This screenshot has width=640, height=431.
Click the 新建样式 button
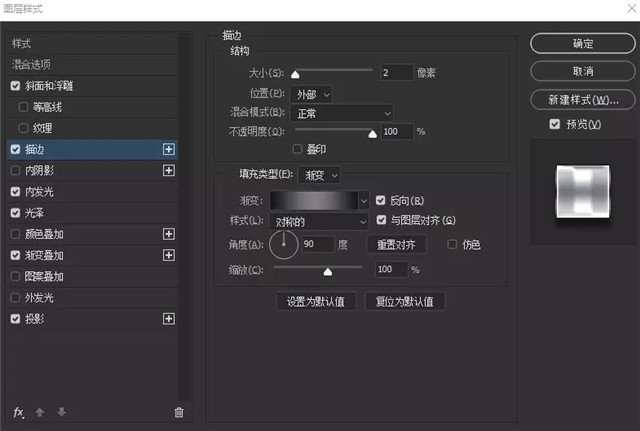coord(582,100)
